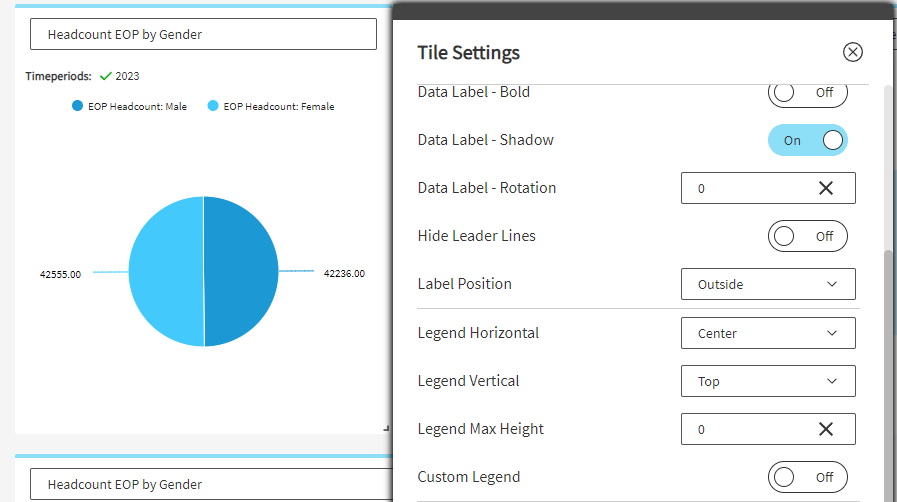Image resolution: width=897 pixels, height=502 pixels.
Task: Open the Legend Horizontal dropdown
Action: pyautogui.click(x=767, y=333)
